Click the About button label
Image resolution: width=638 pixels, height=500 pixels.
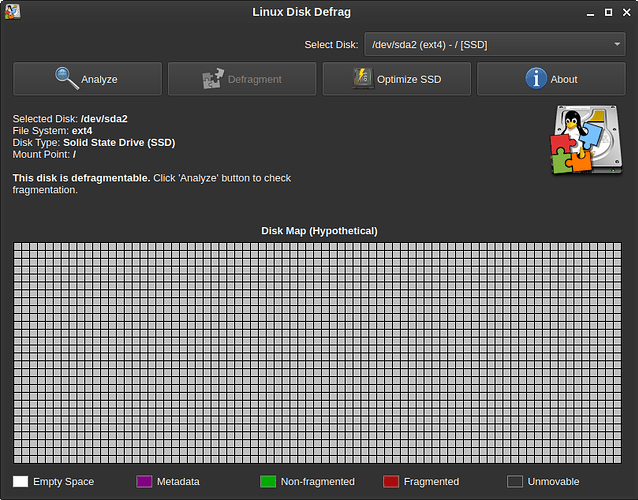564,79
